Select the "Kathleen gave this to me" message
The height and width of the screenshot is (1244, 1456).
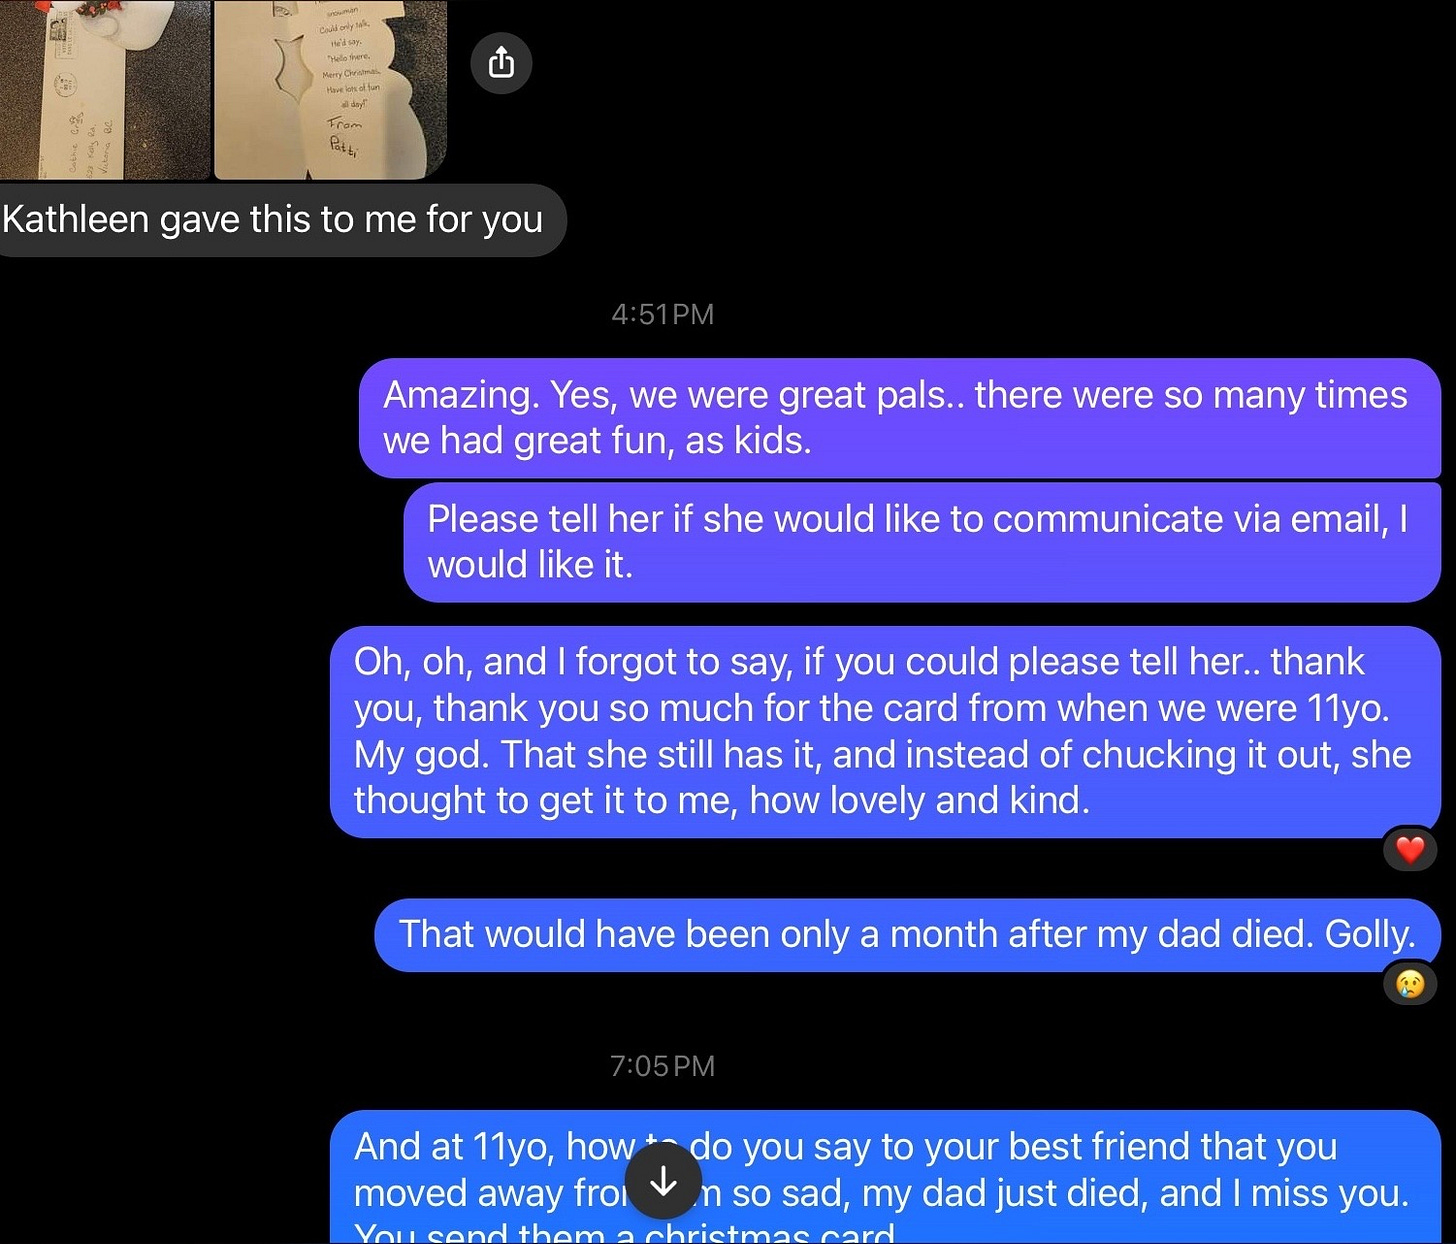click(x=282, y=220)
